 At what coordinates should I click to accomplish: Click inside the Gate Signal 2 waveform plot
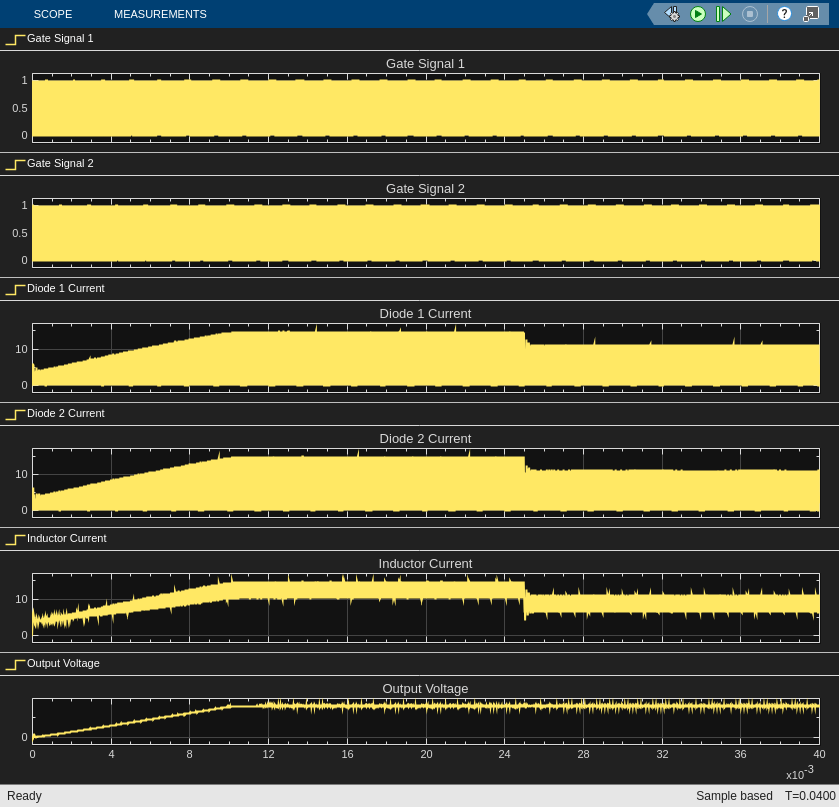click(426, 233)
